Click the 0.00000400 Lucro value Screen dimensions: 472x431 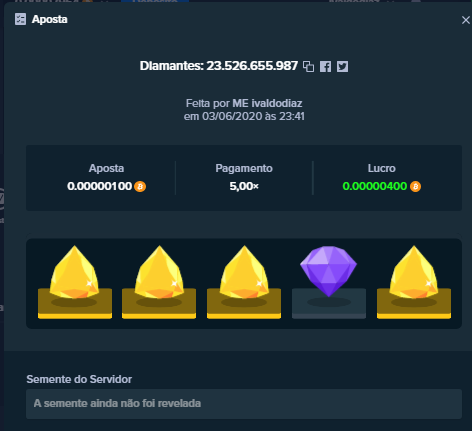coord(375,186)
